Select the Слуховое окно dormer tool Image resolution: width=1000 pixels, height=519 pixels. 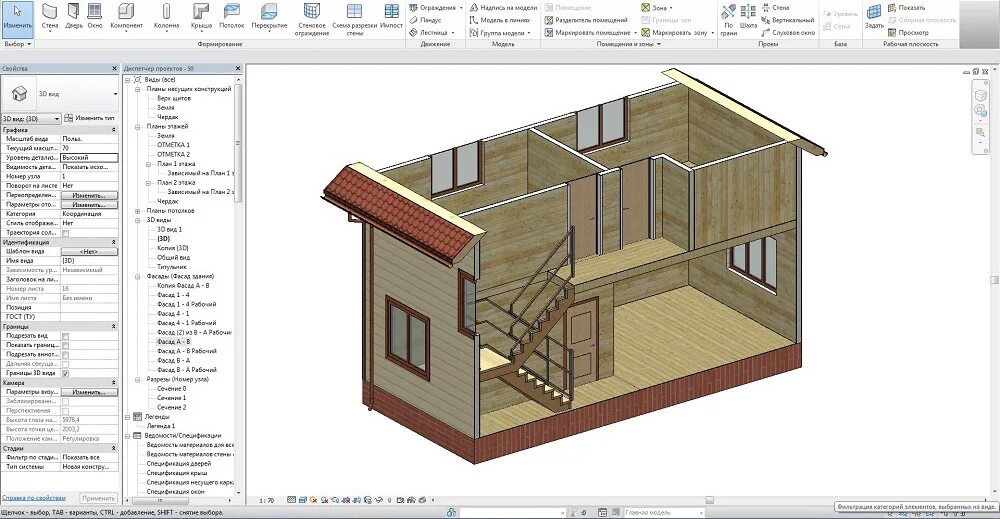click(x=788, y=33)
